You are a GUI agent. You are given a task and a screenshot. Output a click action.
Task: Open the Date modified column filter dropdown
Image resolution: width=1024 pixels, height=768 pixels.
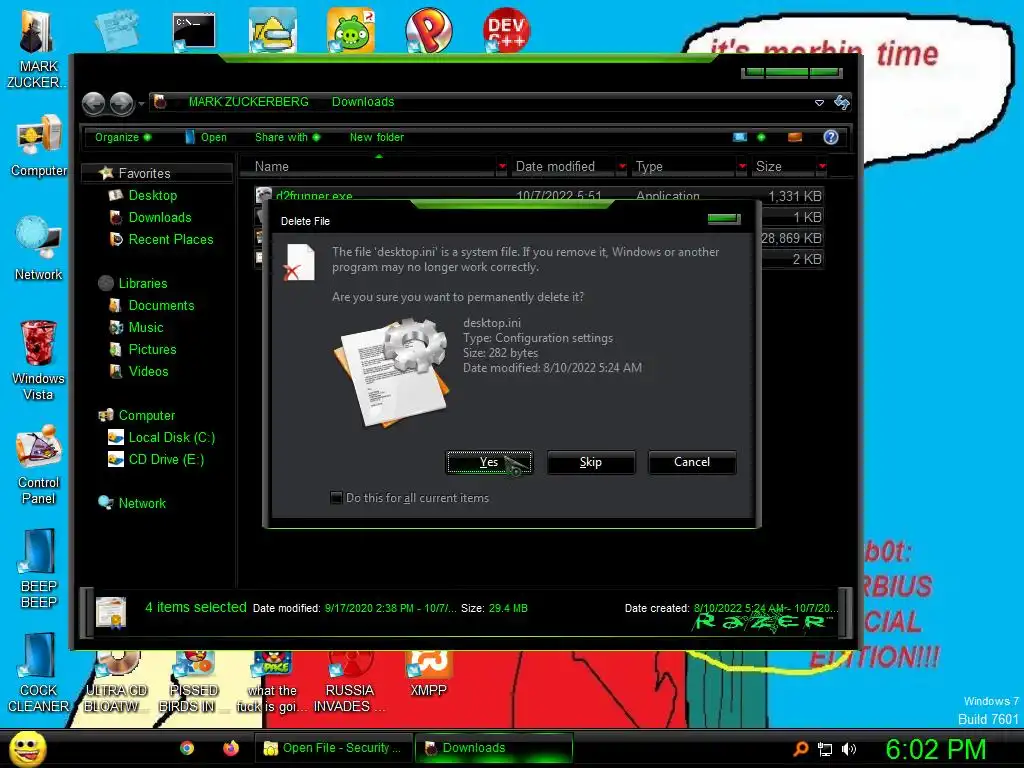[x=622, y=167]
